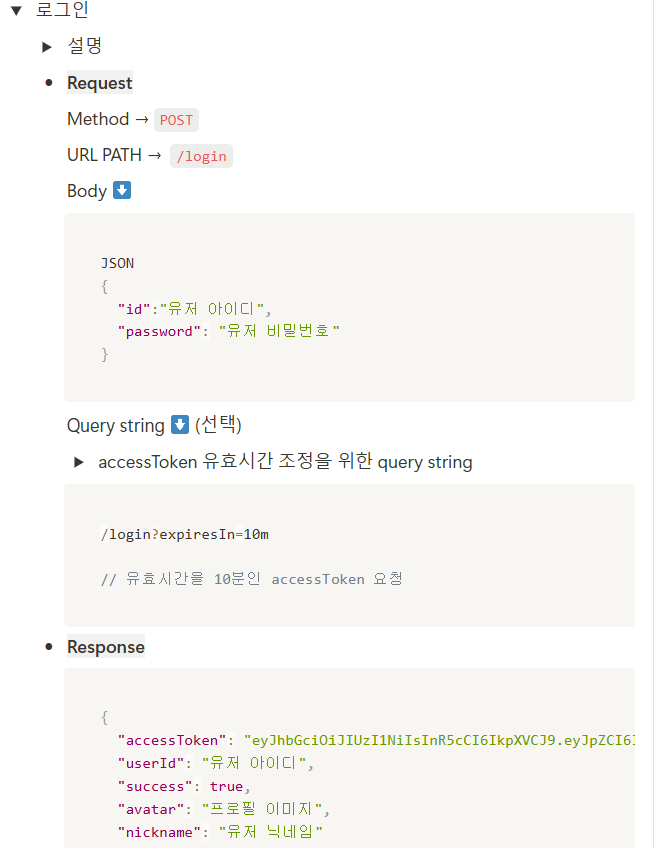Click the bullet before Request
Image resolution: width=660 pixels, height=848 pixels.
[x=49, y=83]
